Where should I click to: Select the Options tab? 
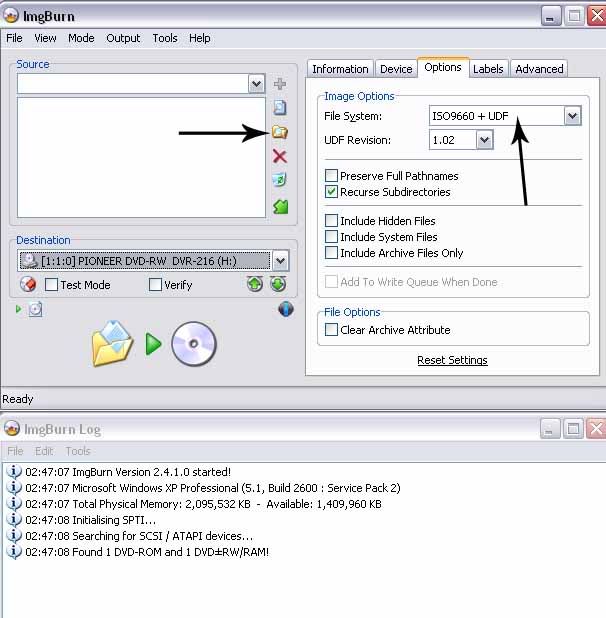pyautogui.click(x=443, y=67)
